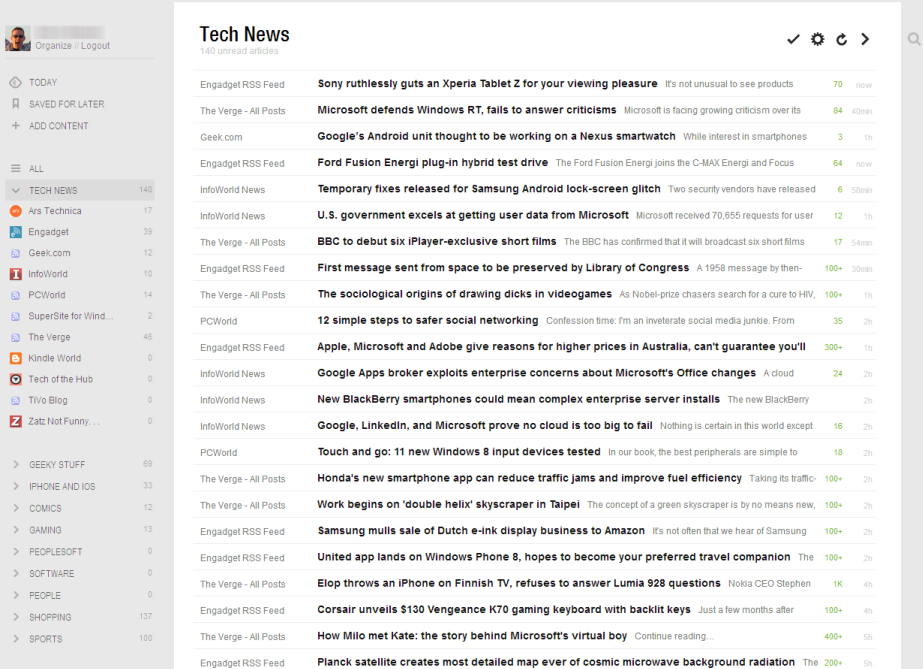Select InfoWorld feed name in sidebar
Image resolution: width=923 pixels, height=669 pixels.
pyautogui.click(x=48, y=274)
